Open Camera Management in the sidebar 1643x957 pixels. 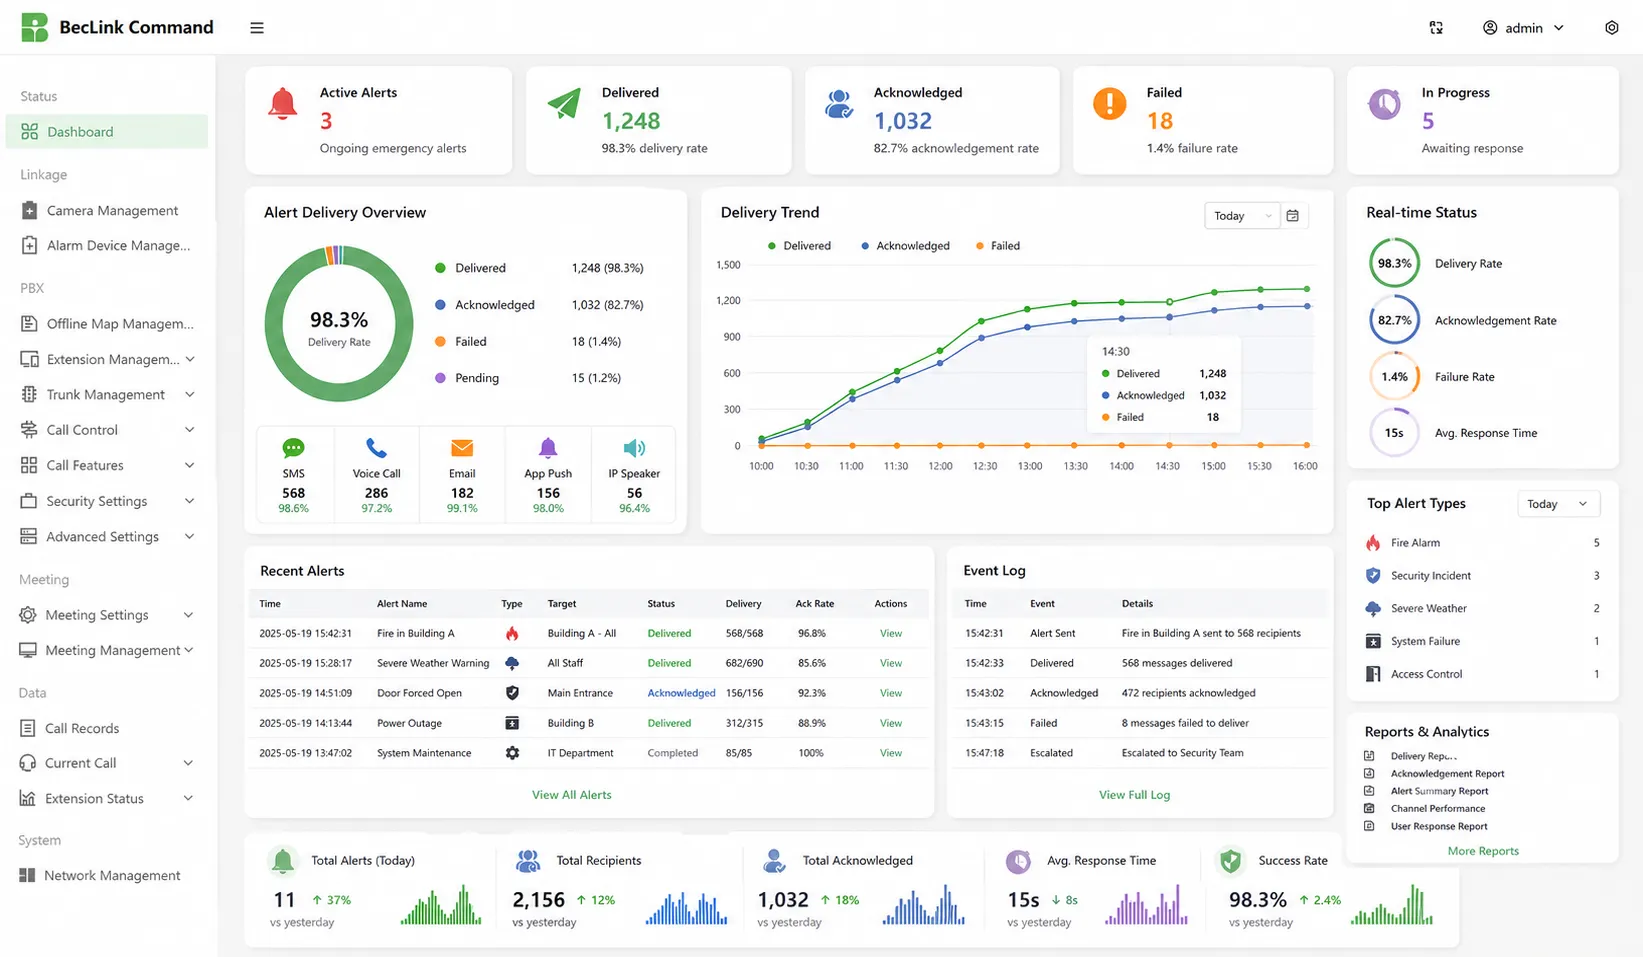(x=112, y=211)
